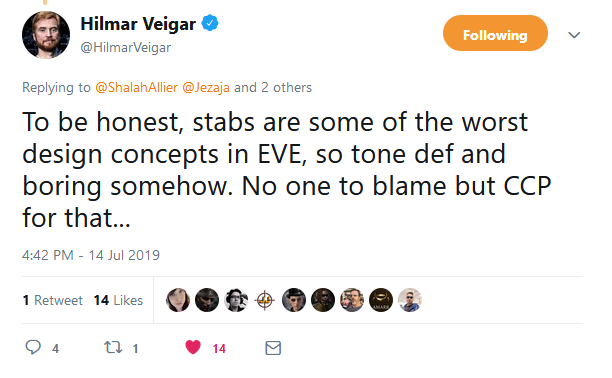The image size is (612, 378).
Task: Click the first liker avatar with pink hair
Action: point(178,300)
